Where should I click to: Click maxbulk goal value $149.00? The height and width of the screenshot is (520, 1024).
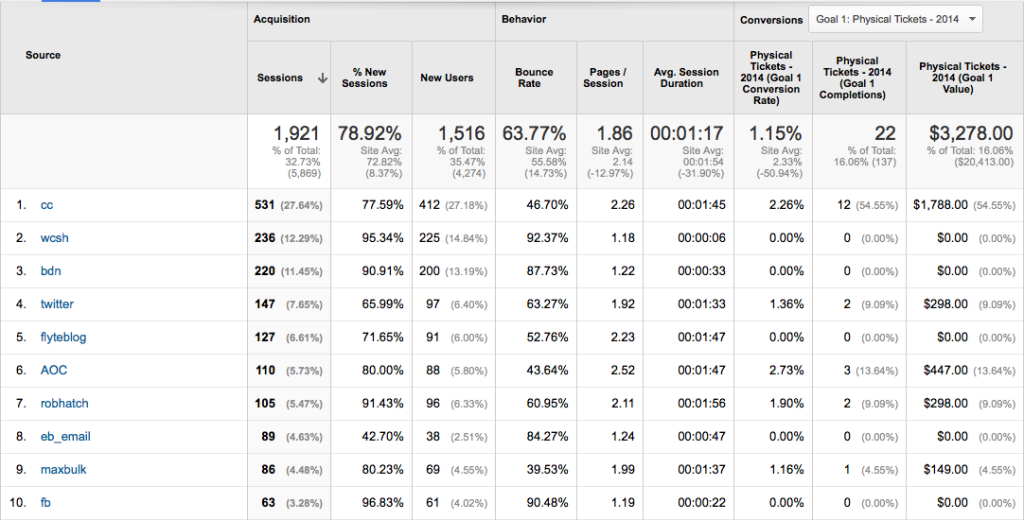(x=946, y=470)
